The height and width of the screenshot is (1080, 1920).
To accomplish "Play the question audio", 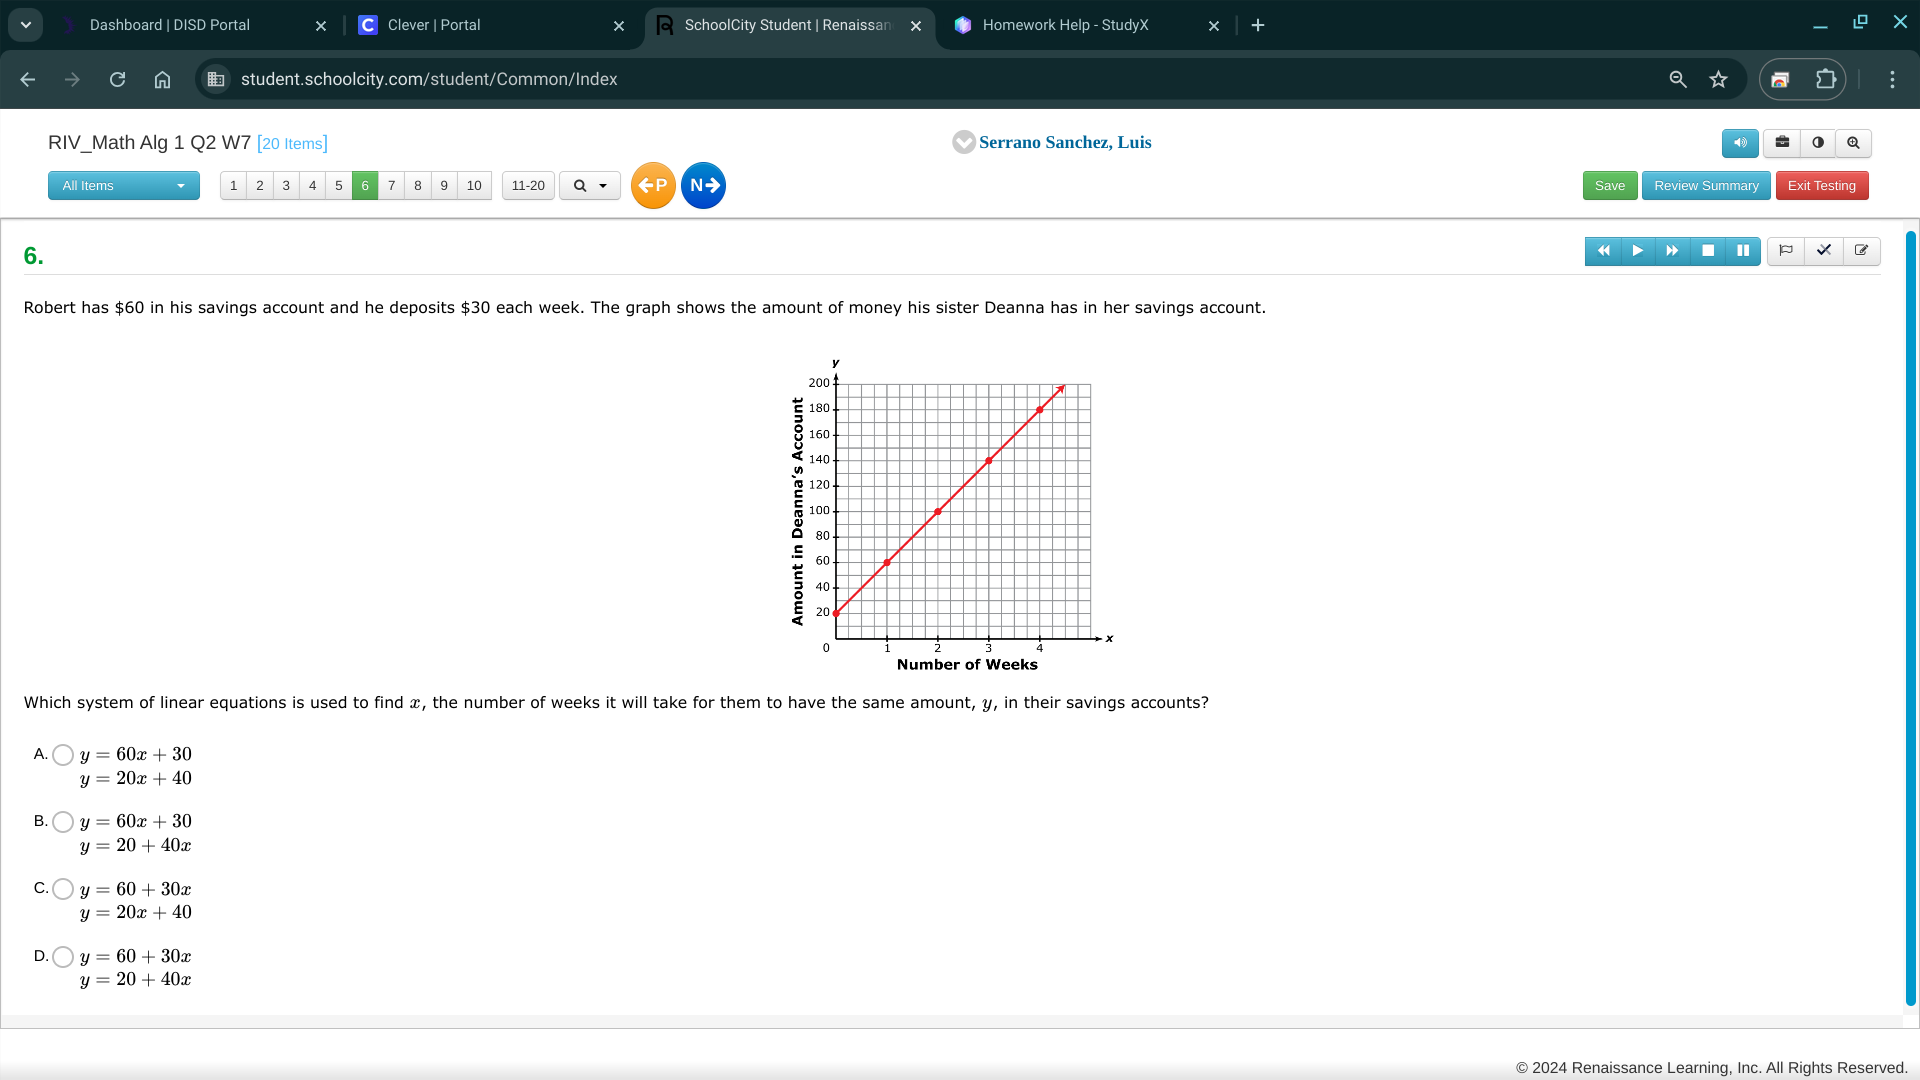I will click(1638, 251).
